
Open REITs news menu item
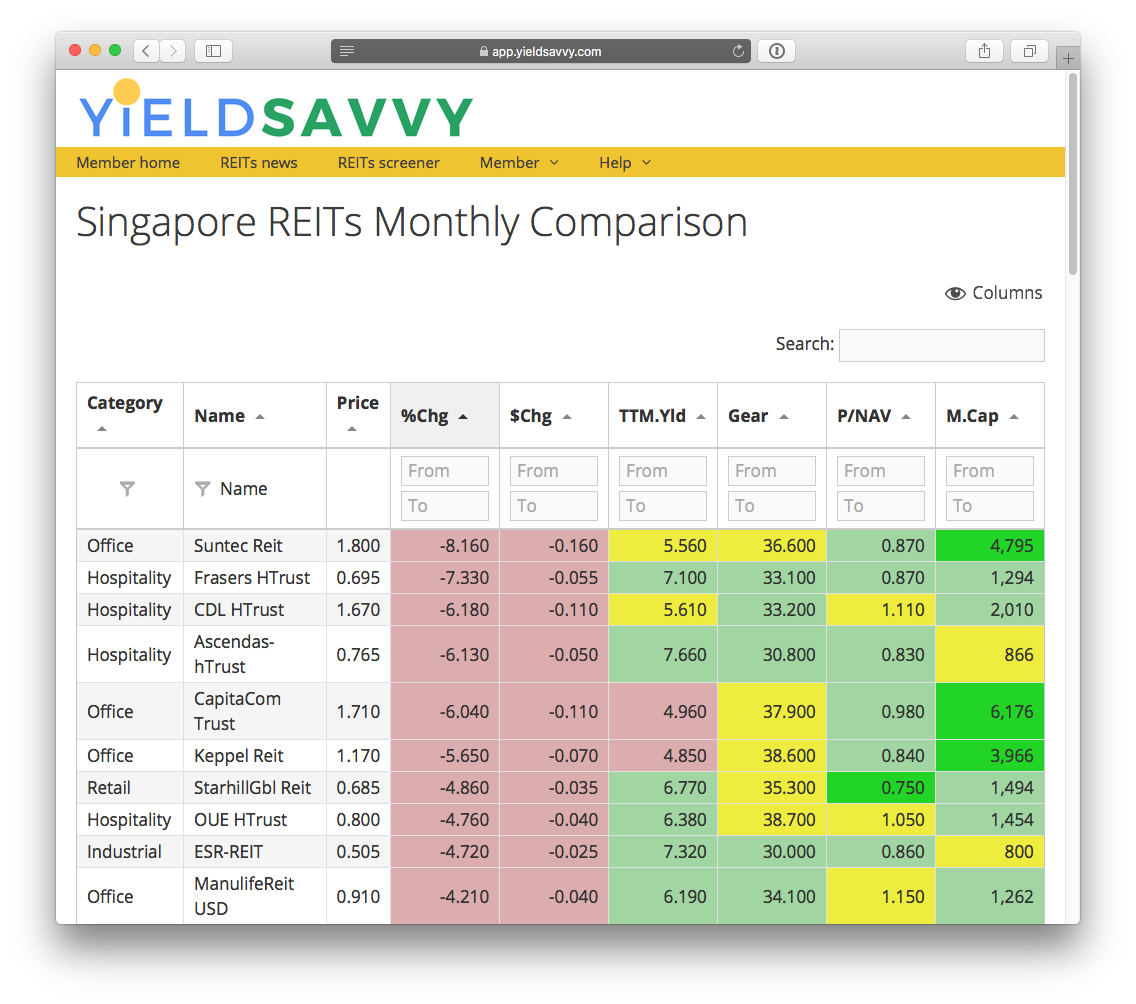click(259, 163)
